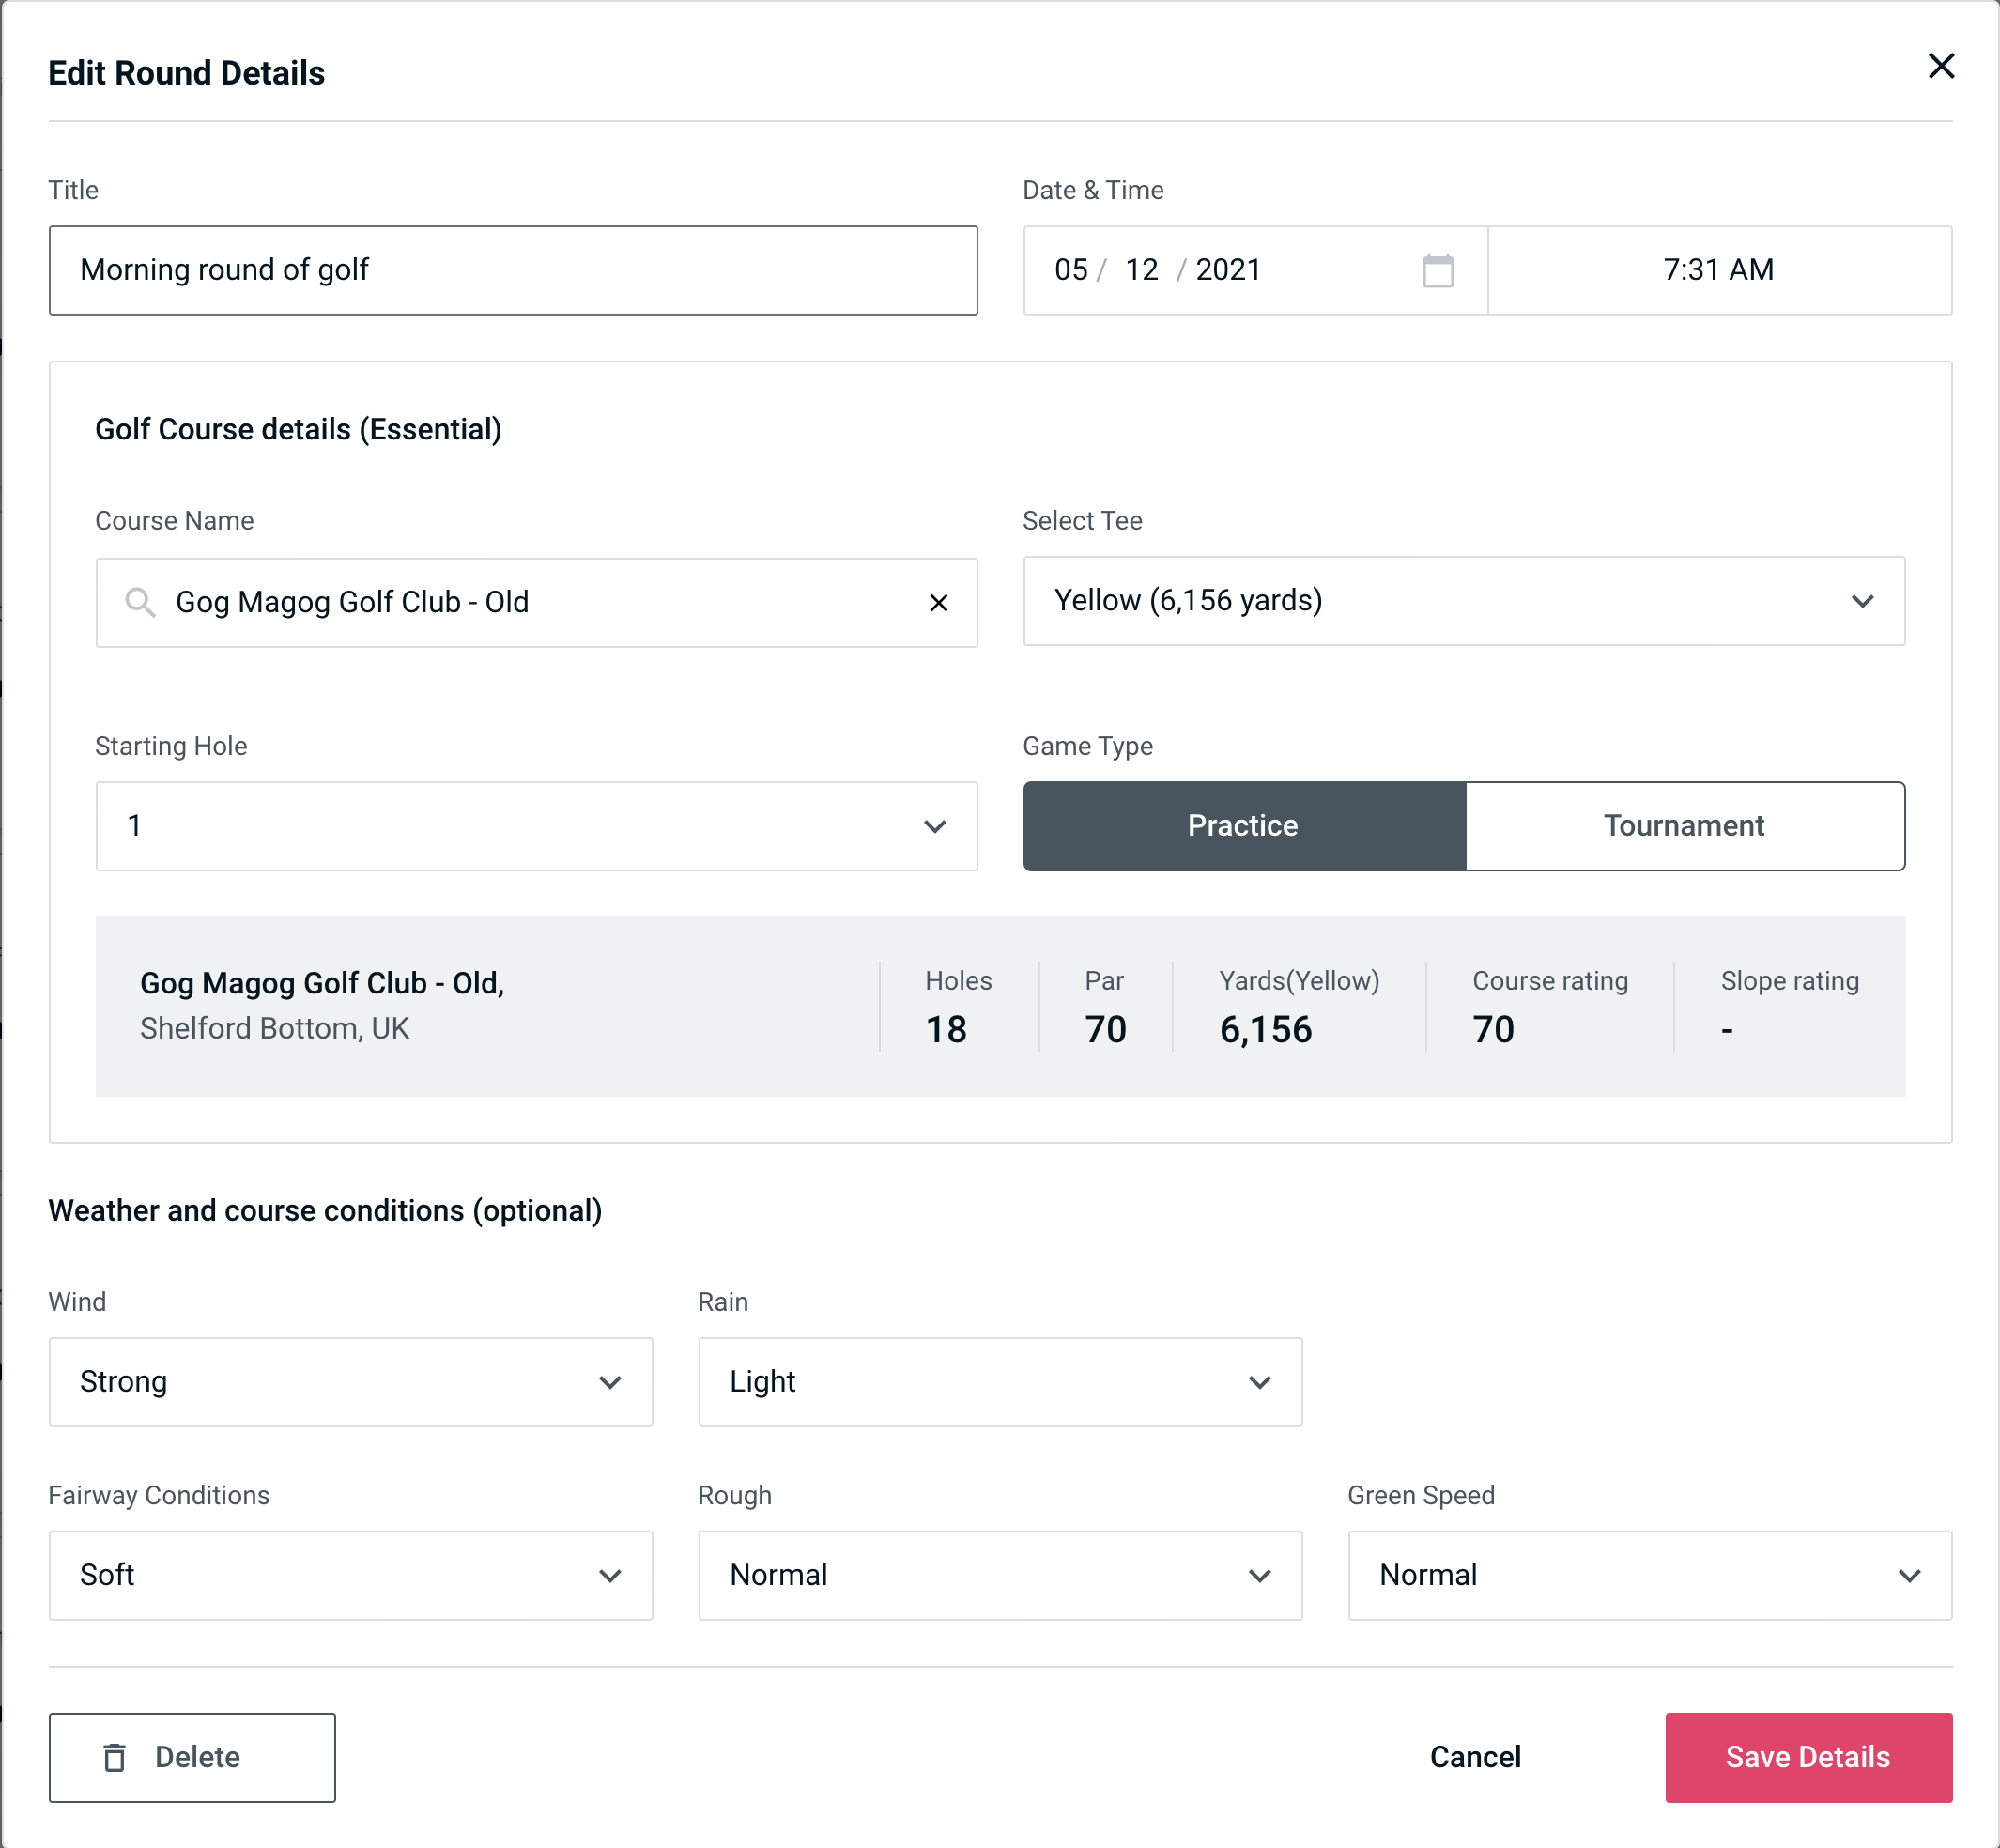Click the search icon in Course Name field
The image size is (2000, 1848).
pyautogui.click(x=139, y=603)
